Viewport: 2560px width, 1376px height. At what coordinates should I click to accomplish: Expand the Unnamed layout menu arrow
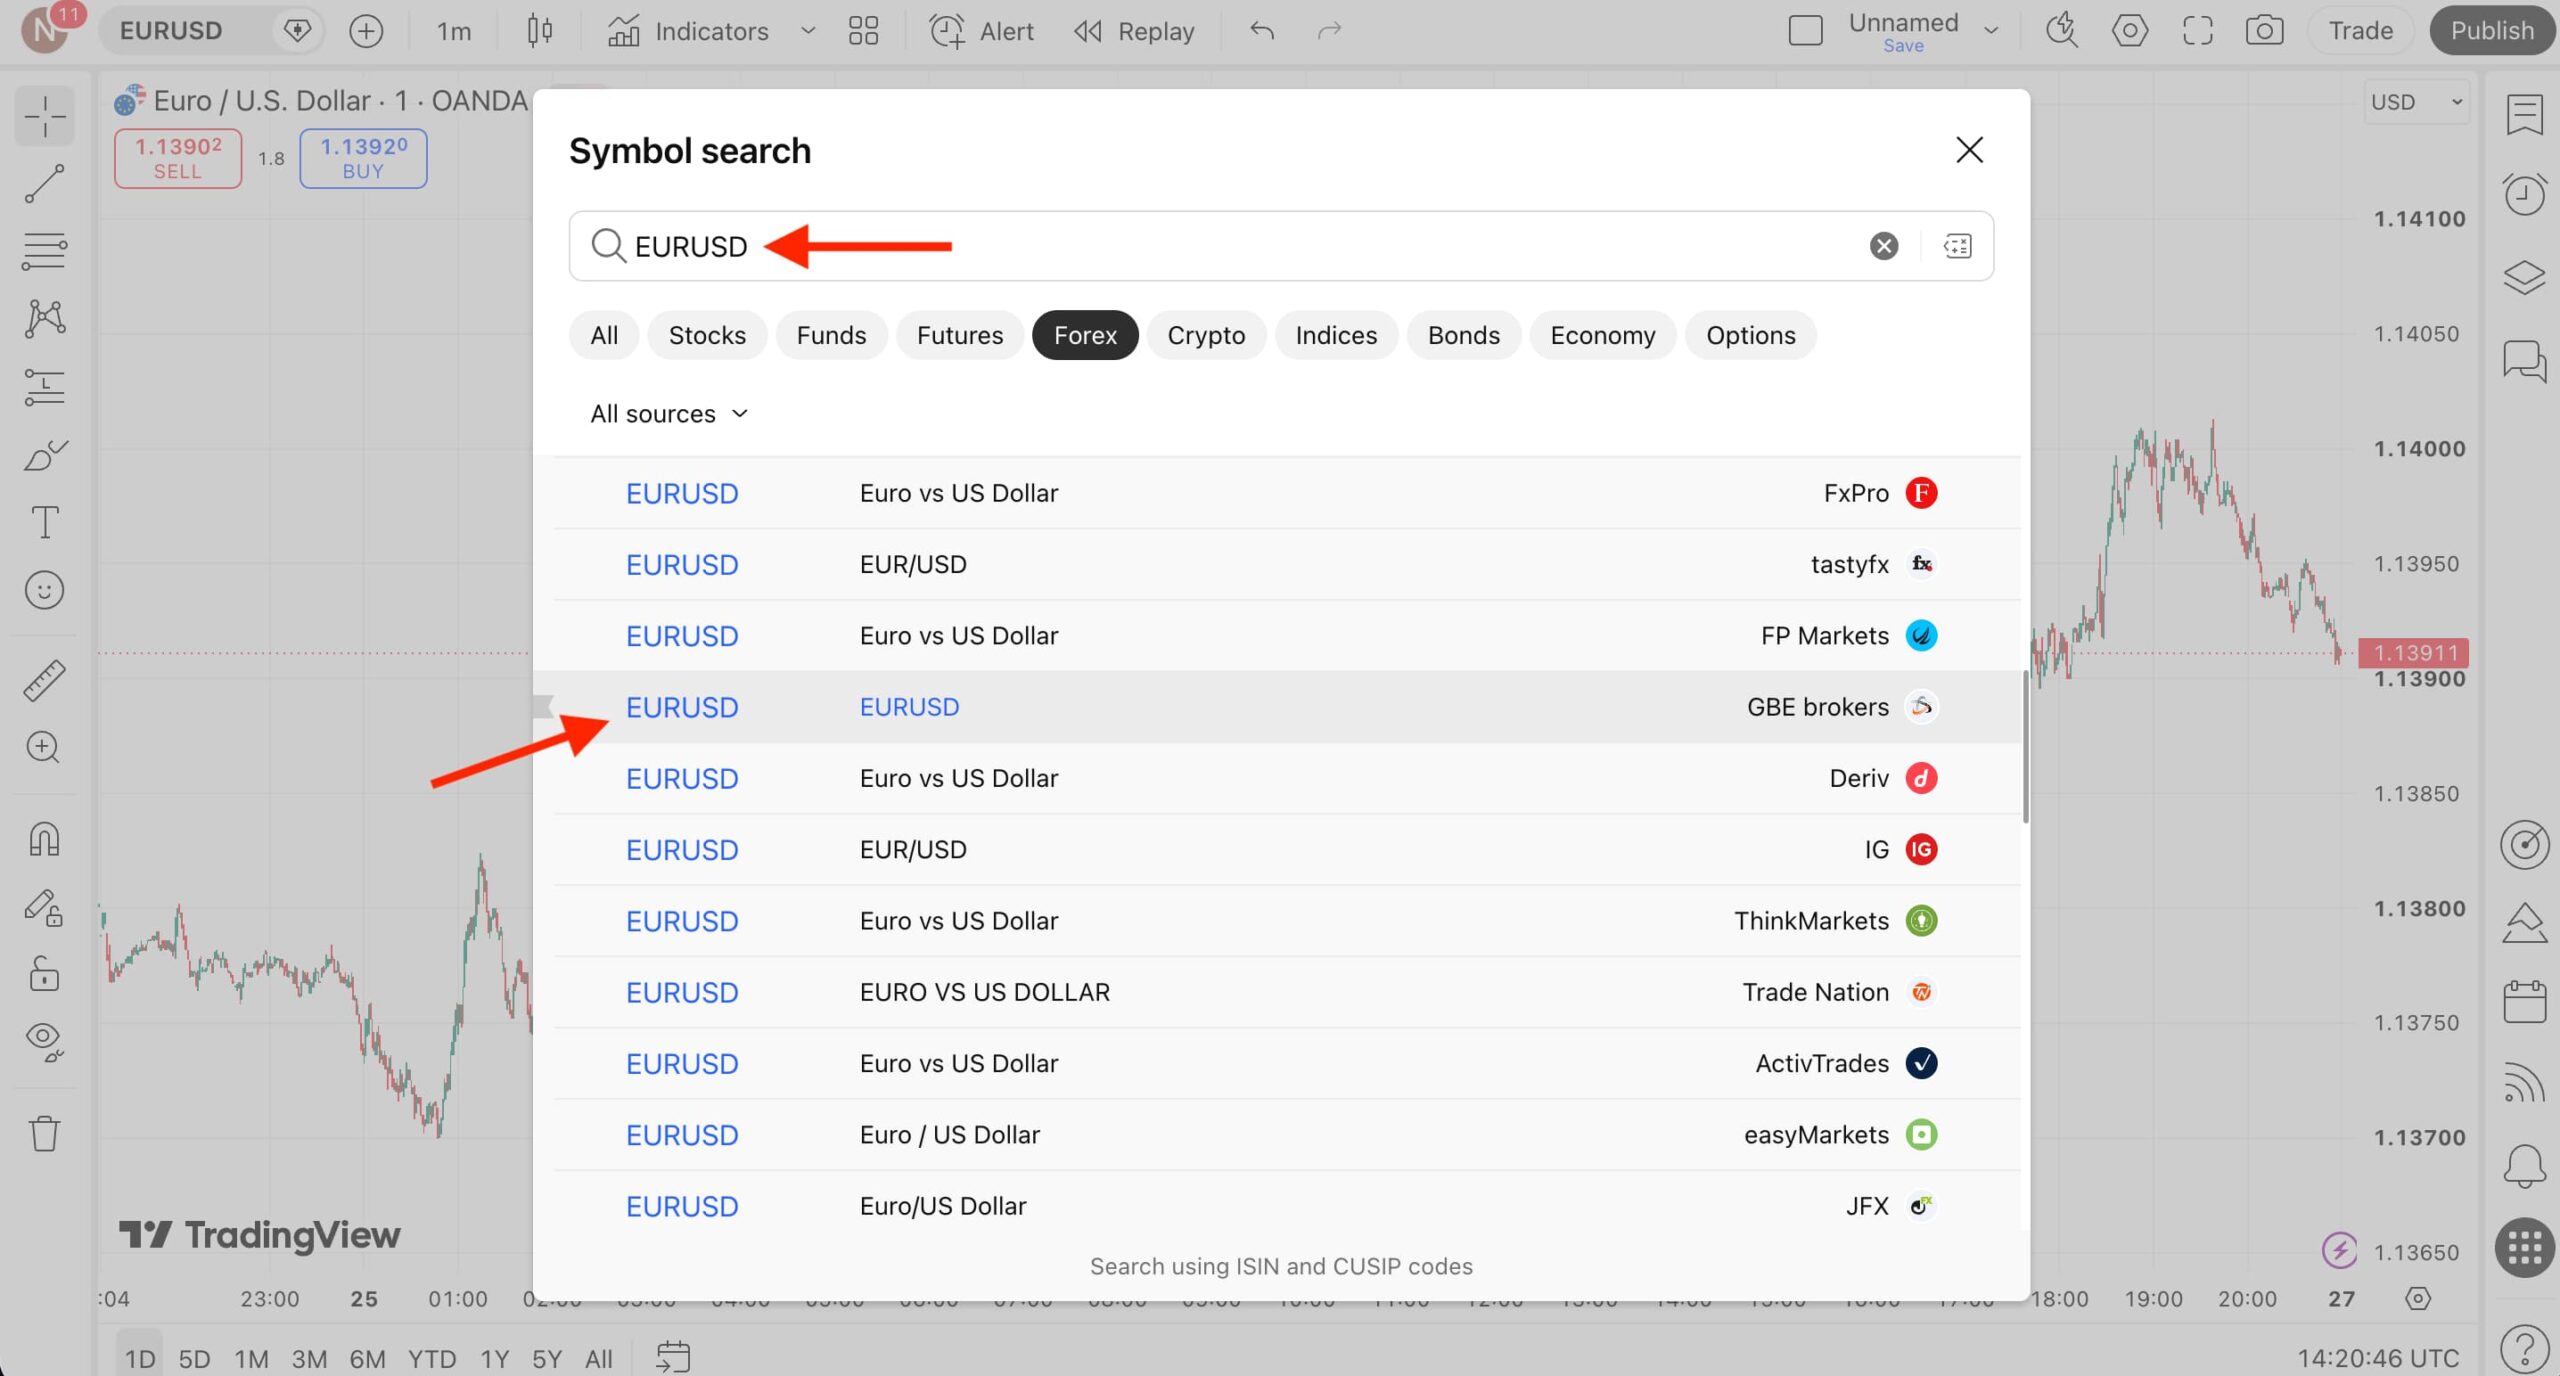tap(1991, 31)
